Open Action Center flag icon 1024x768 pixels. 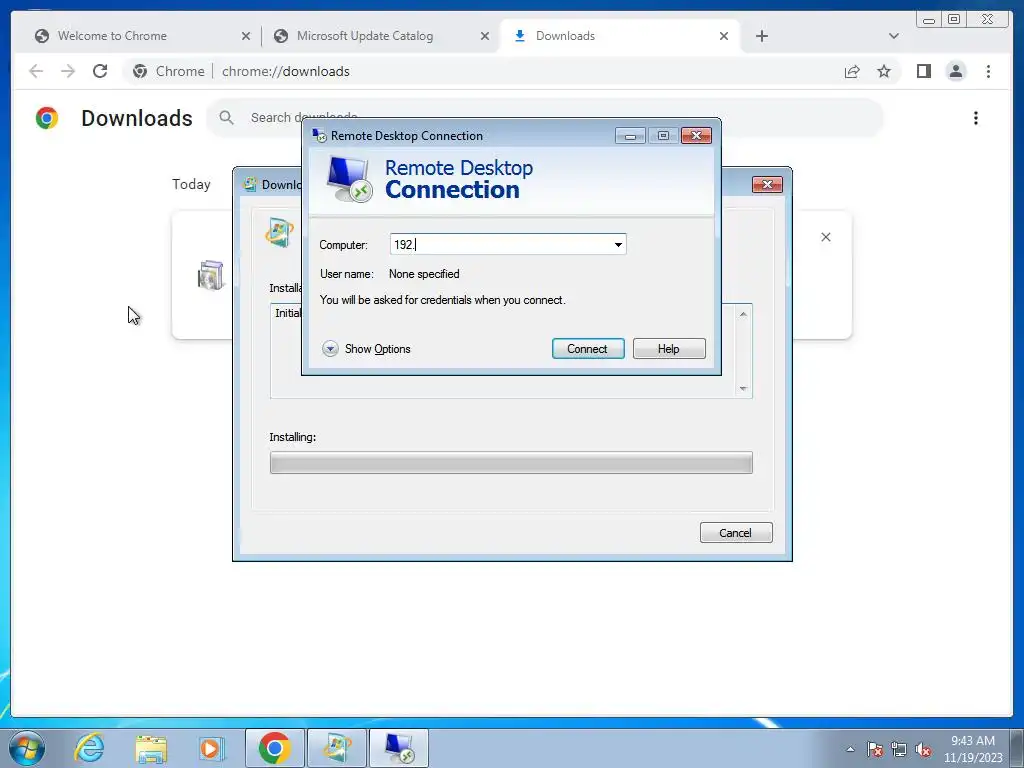point(875,749)
